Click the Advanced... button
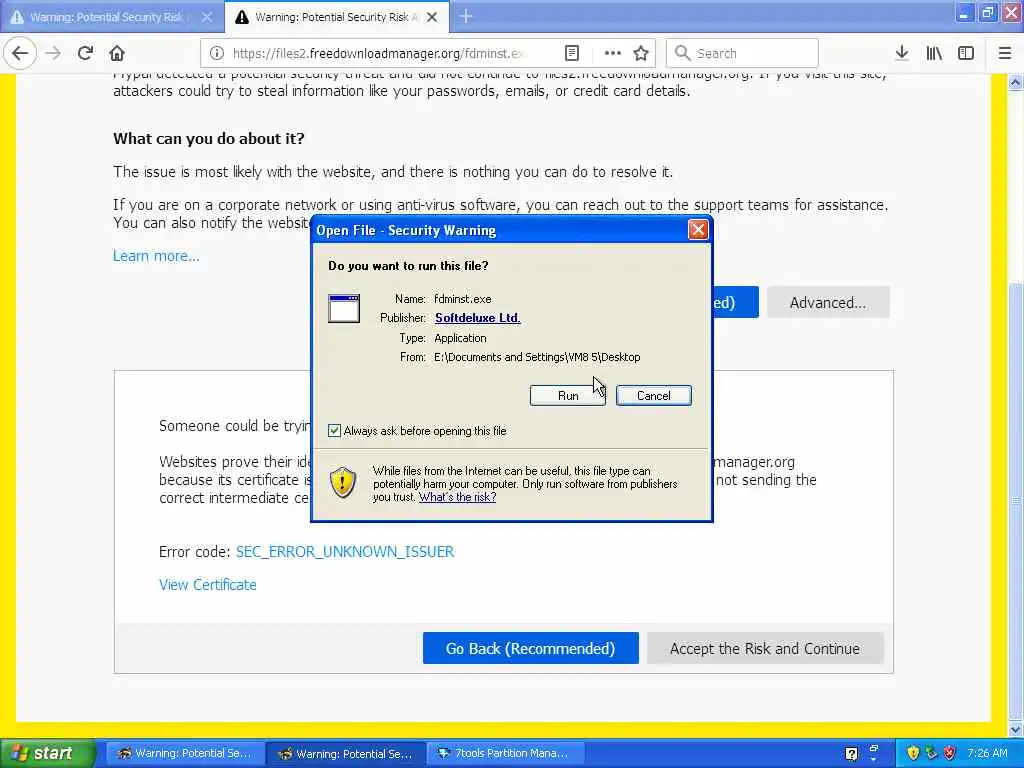1024x768 pixels. point(827,302)
